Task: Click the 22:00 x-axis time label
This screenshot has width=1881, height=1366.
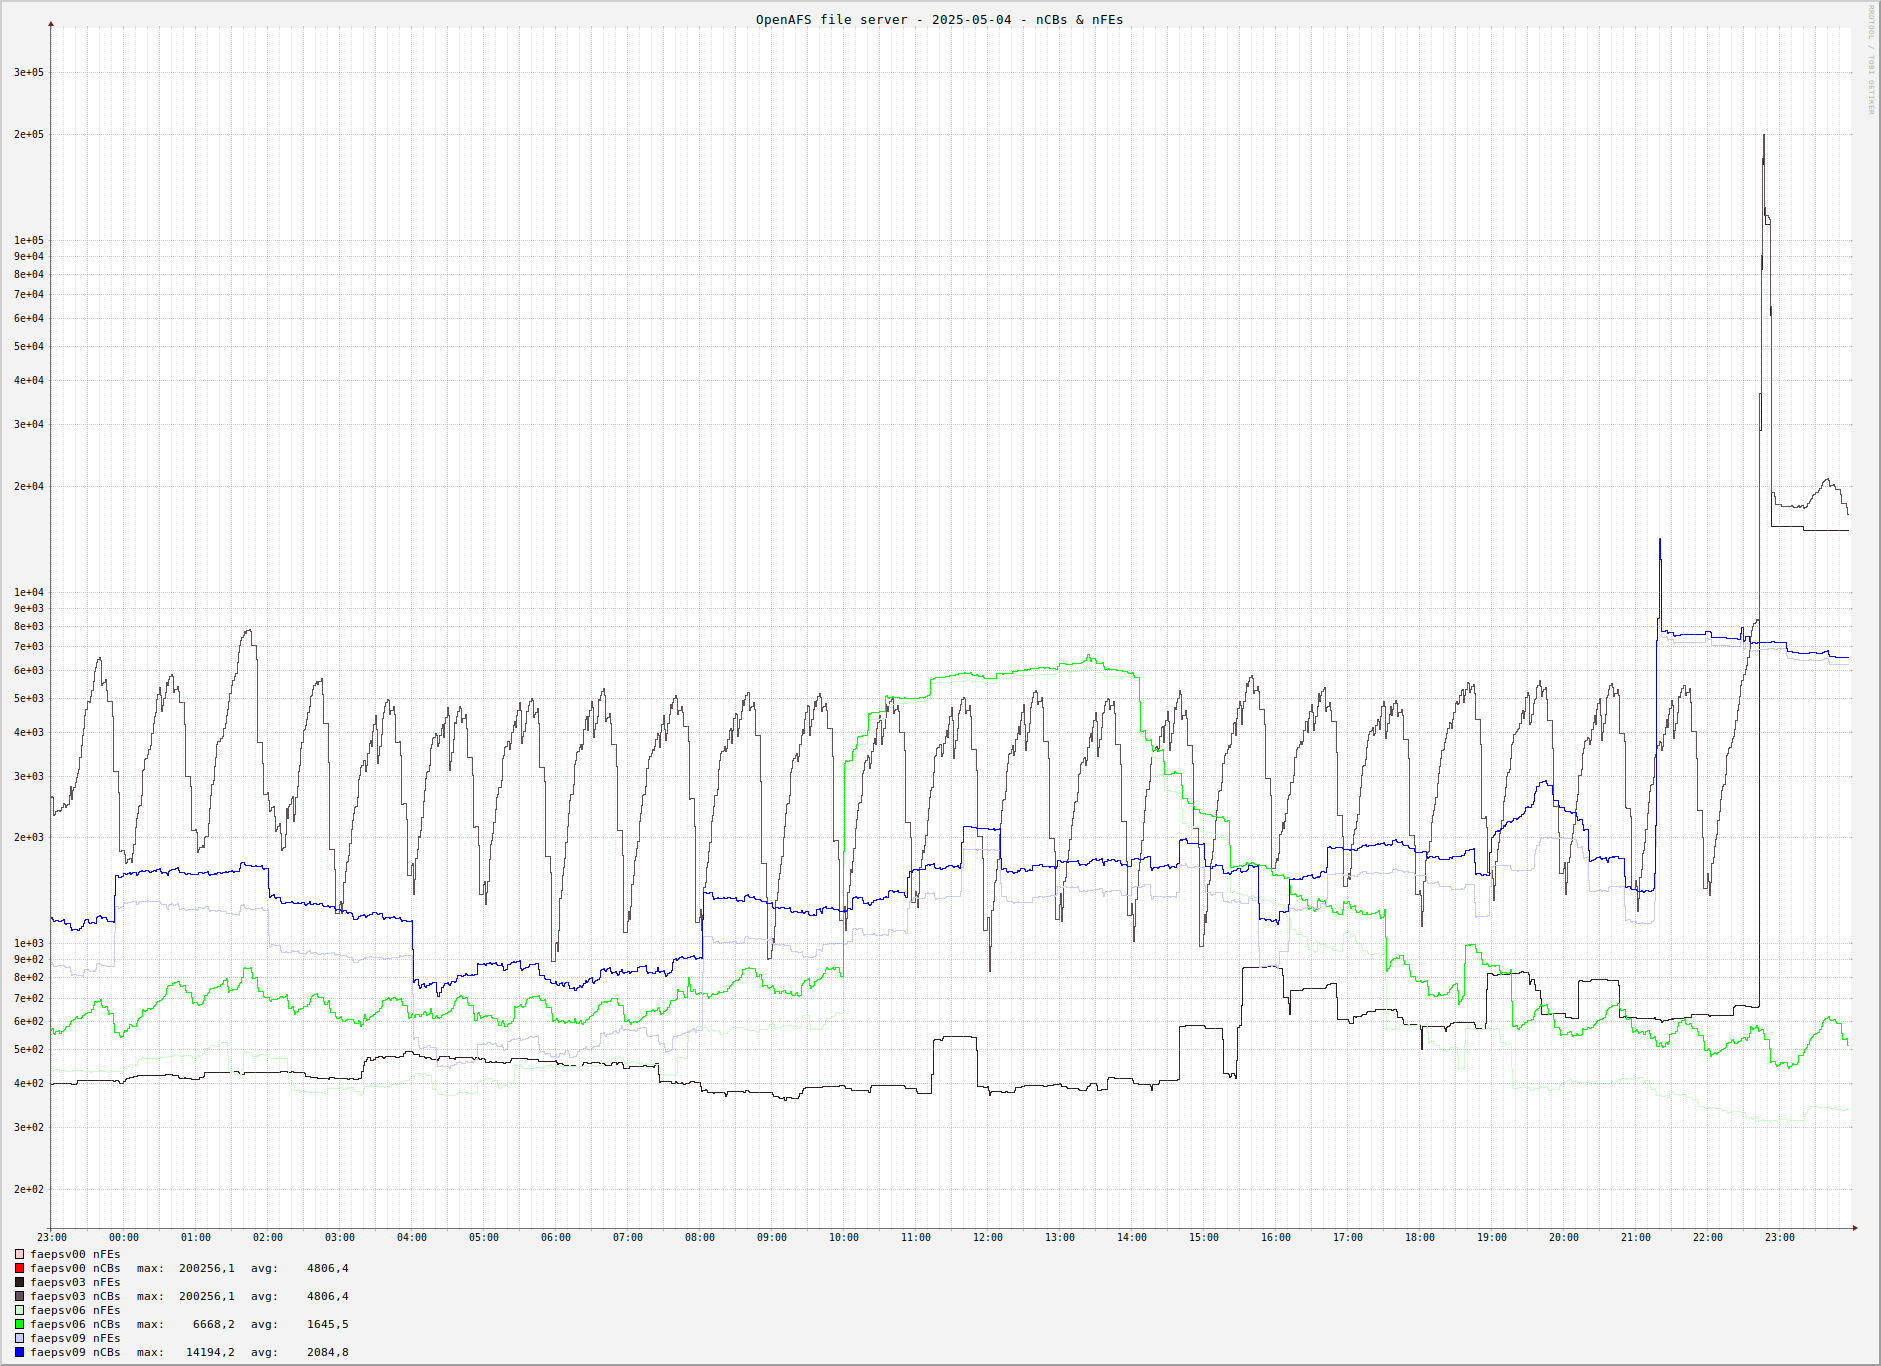Action: click(x=1708, y=1237)
